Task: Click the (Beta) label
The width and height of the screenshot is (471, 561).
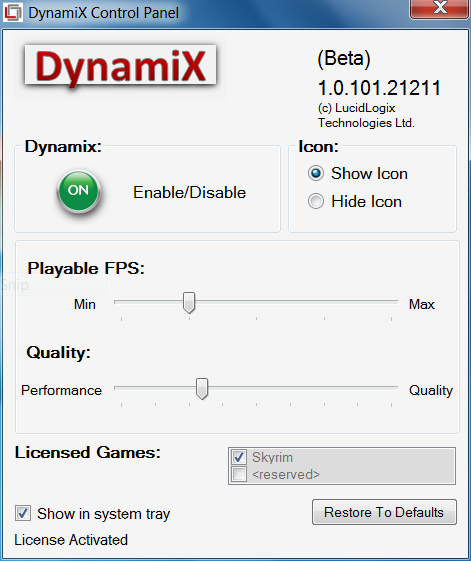Action: point(344,59)
